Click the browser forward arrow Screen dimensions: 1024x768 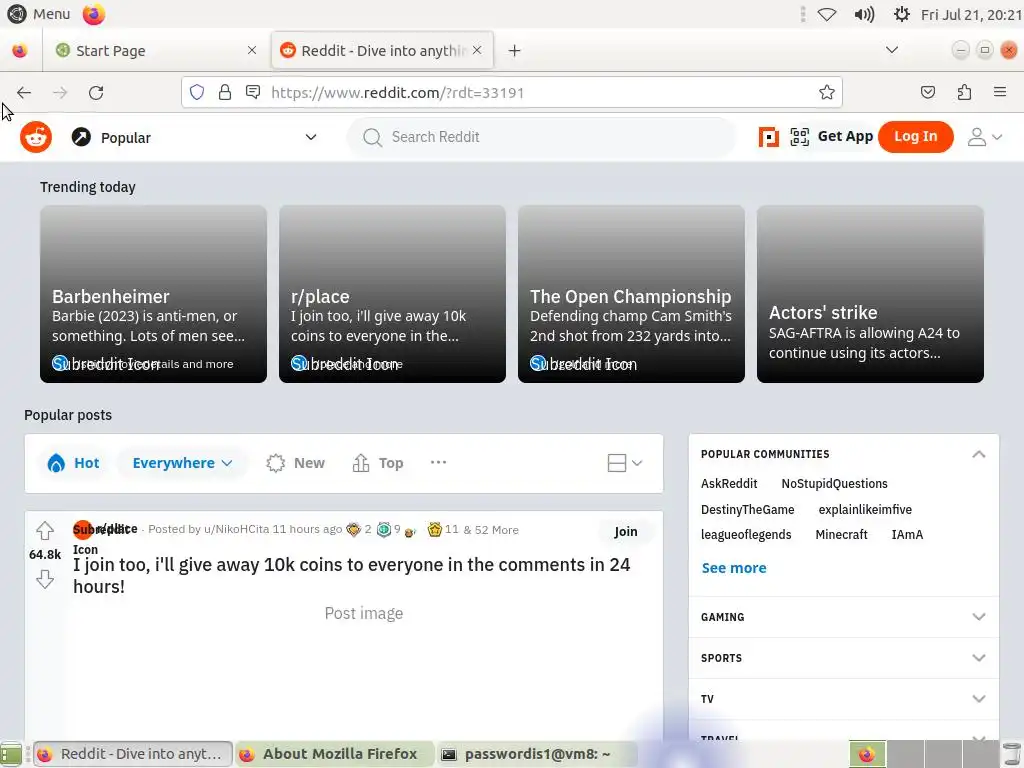pos(60,93)
